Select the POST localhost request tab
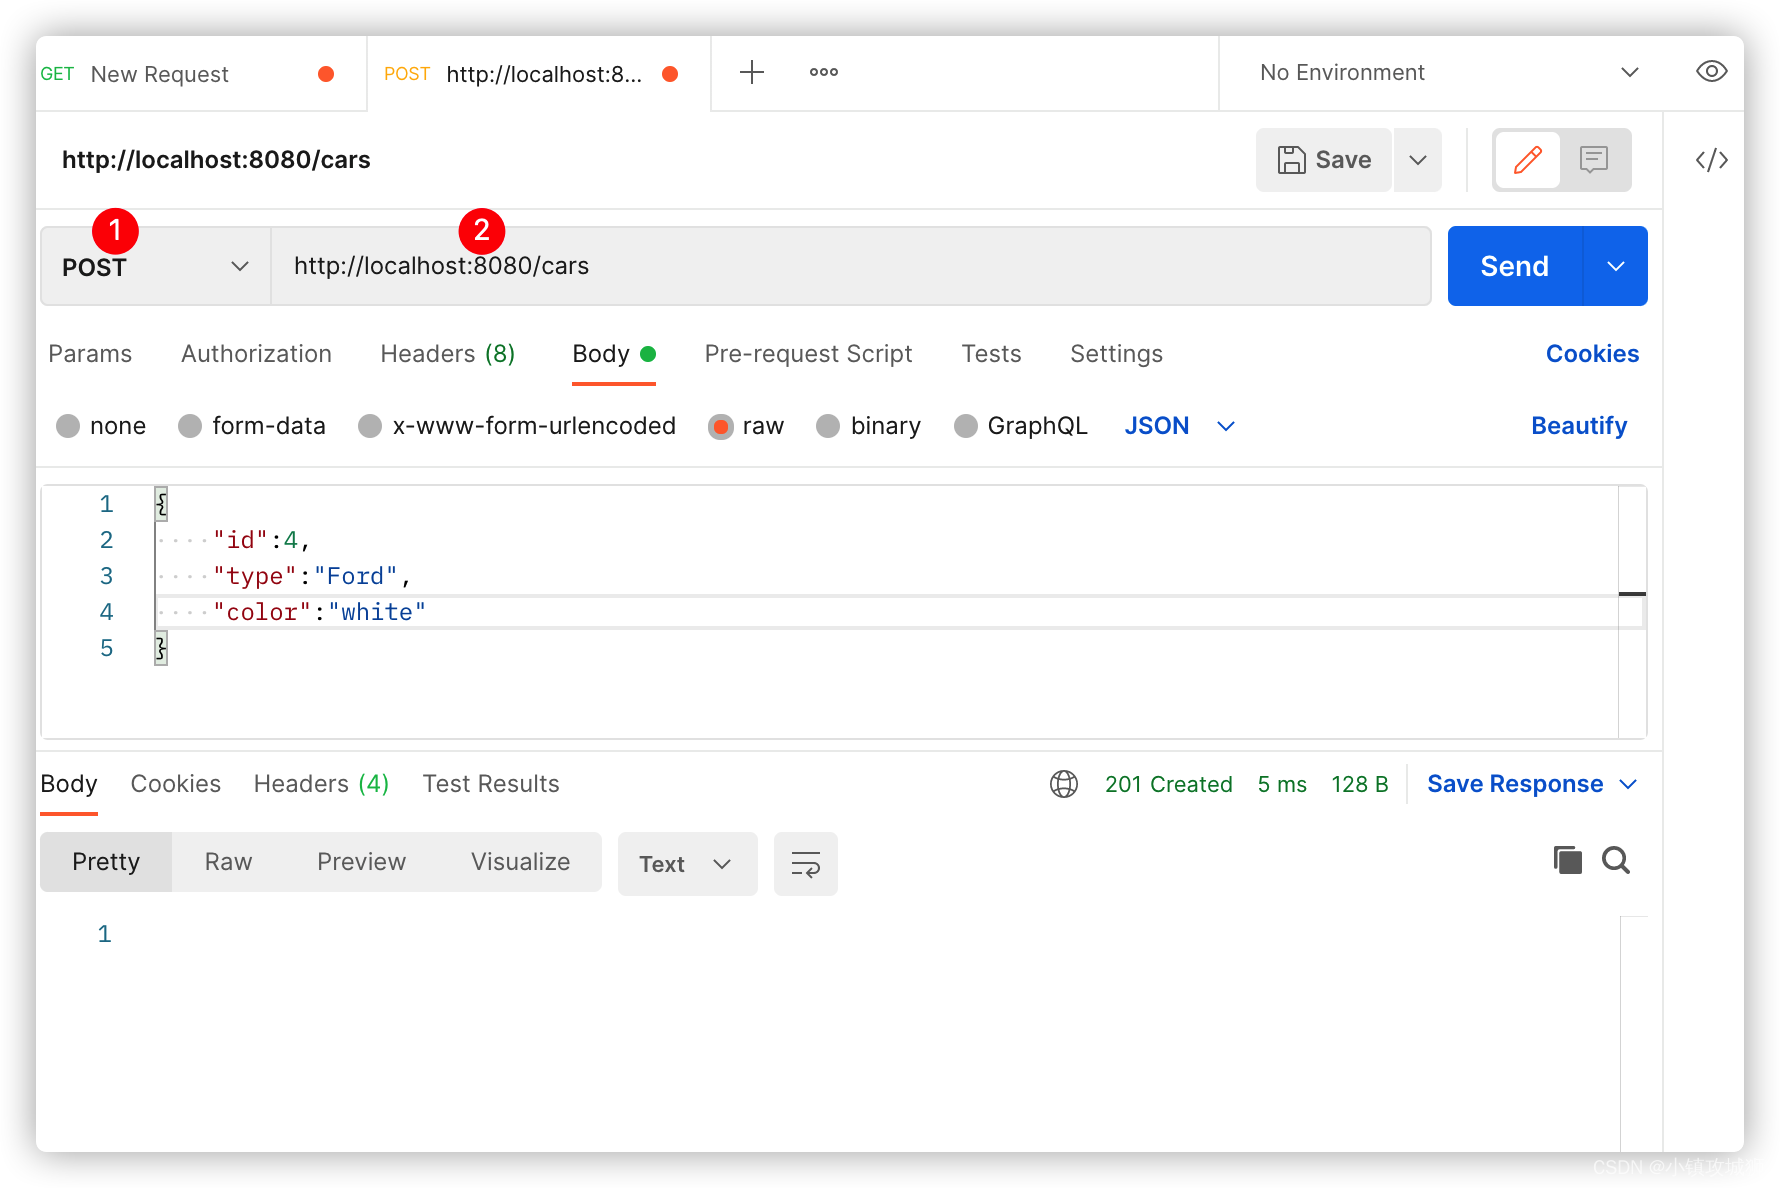 point(538,74)
